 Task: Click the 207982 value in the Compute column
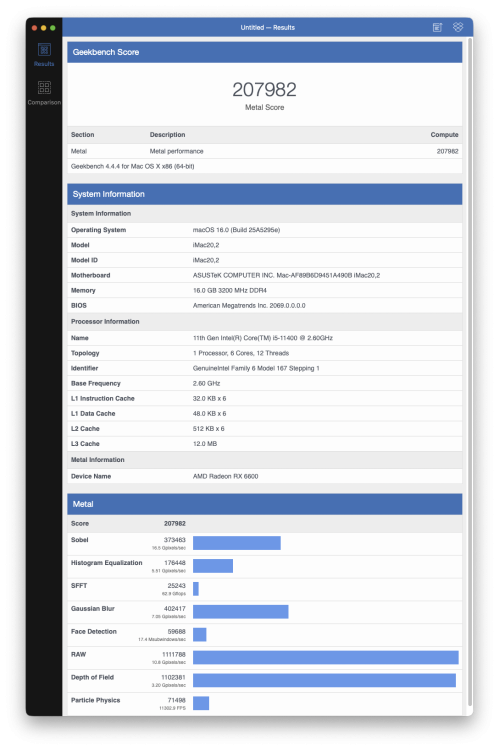coord(447,151)
